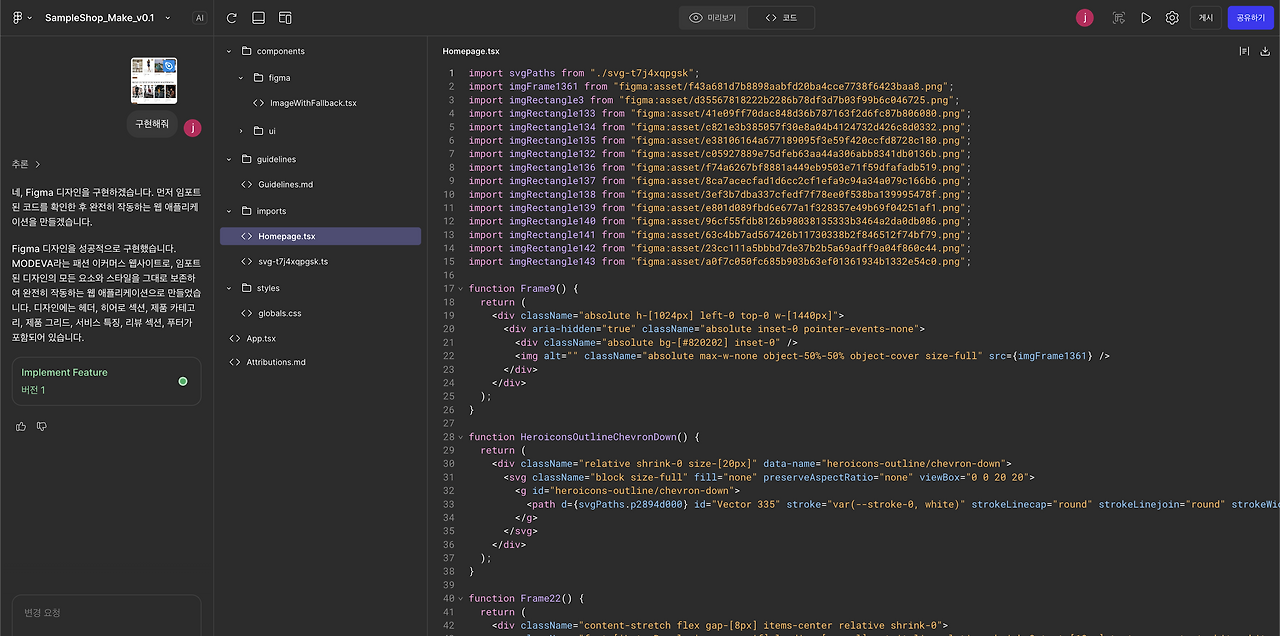The height and width of the screenshot is (636, 1280).
Task: Click the 공유하기 share button
Action: [x=1250, y=18]
